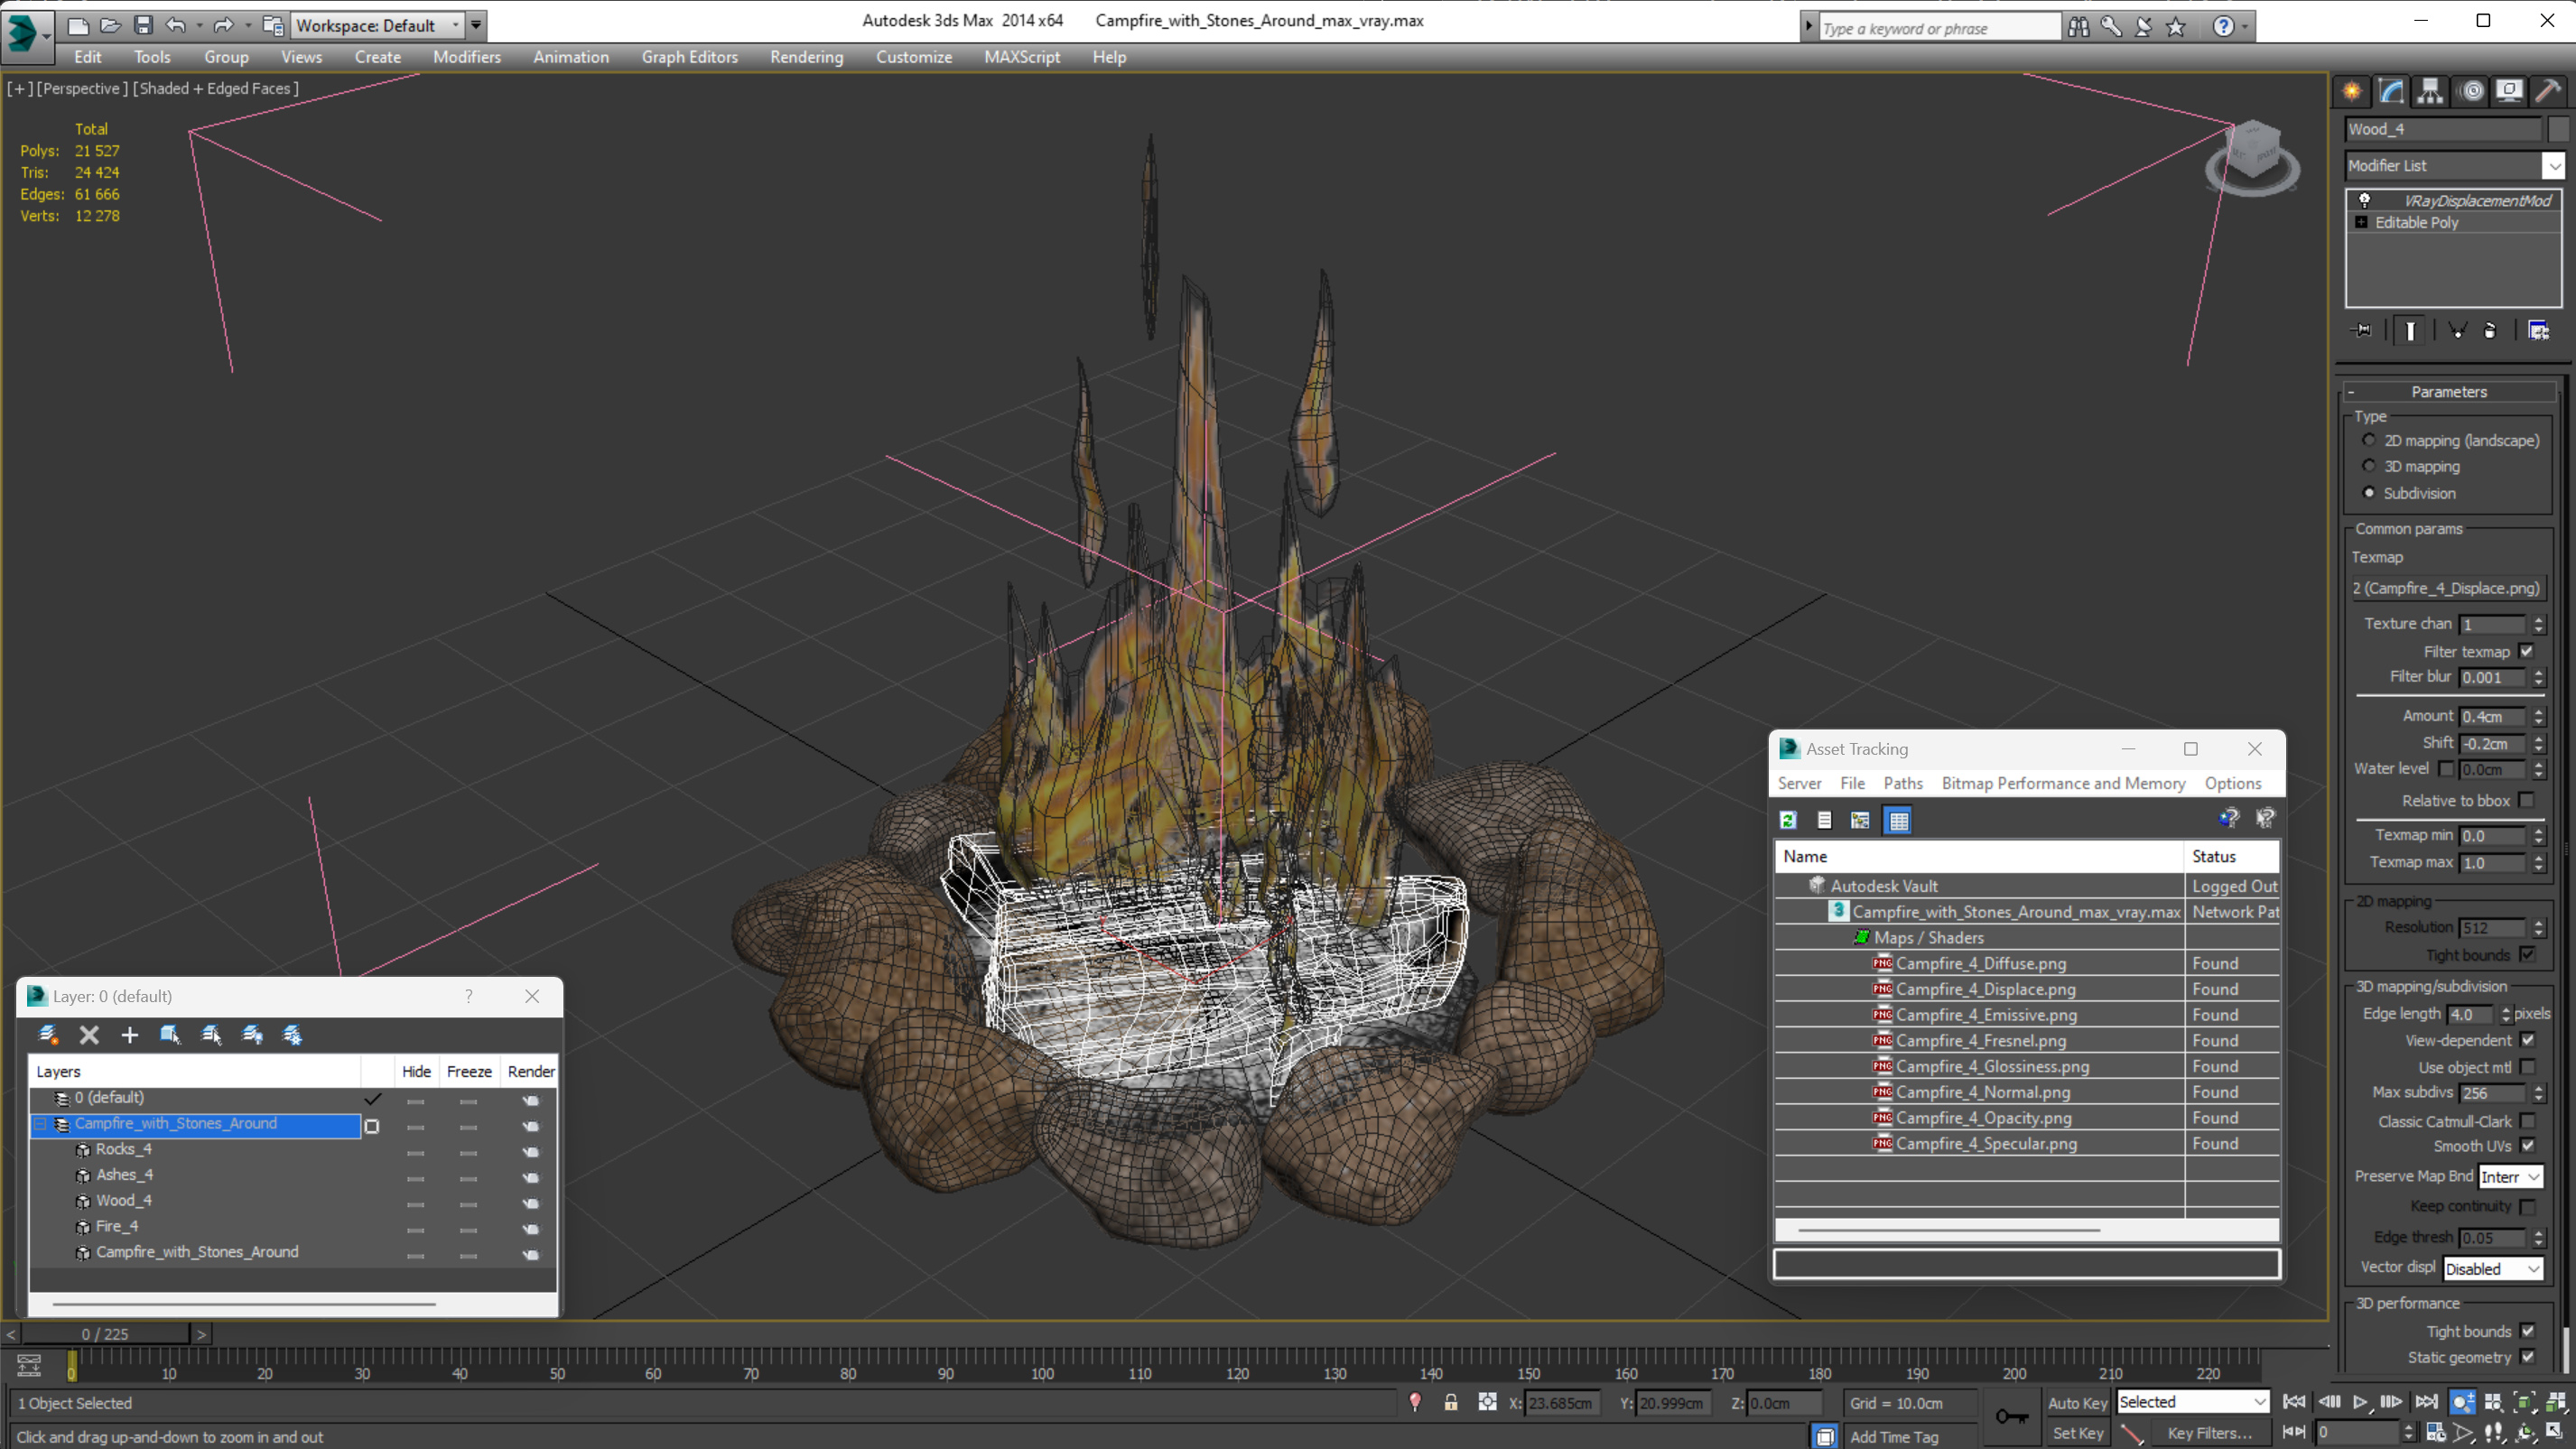
Task: Click Zoom Extents All viewport icon
Action: click(2556, 1402)
